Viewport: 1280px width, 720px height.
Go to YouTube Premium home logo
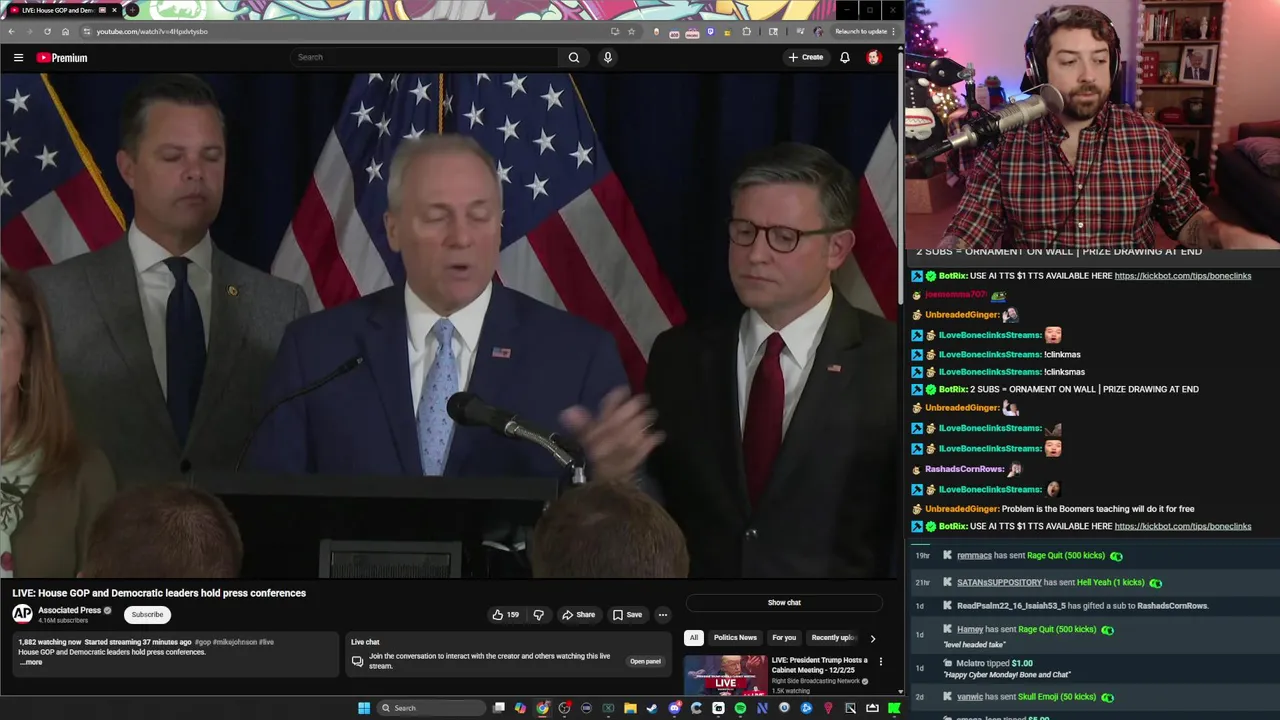click(62, 57)
